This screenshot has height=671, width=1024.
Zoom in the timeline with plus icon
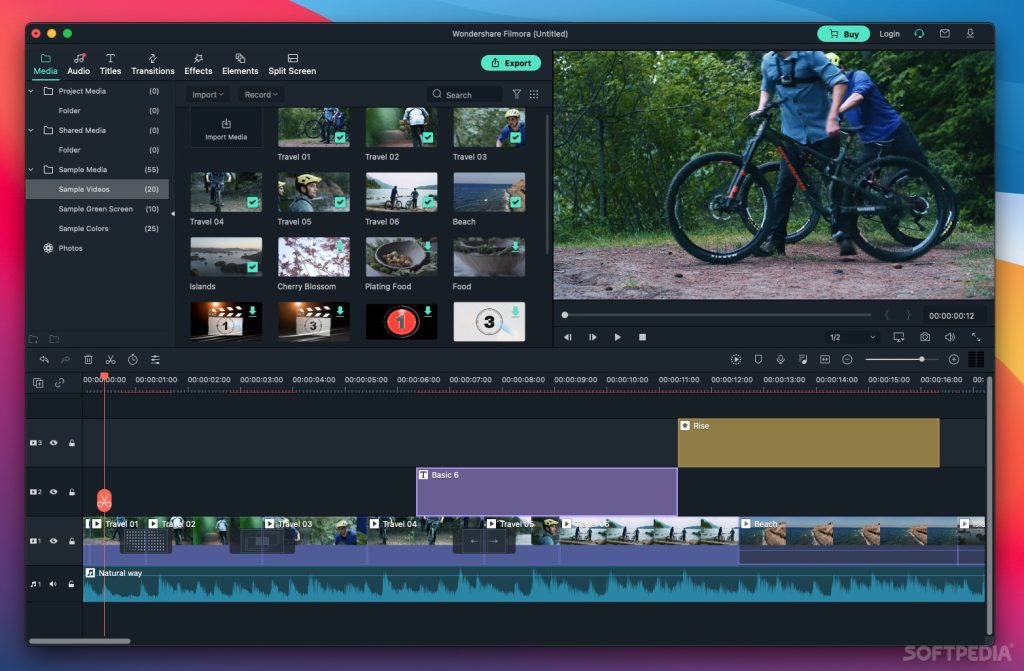tap(953, 359)
